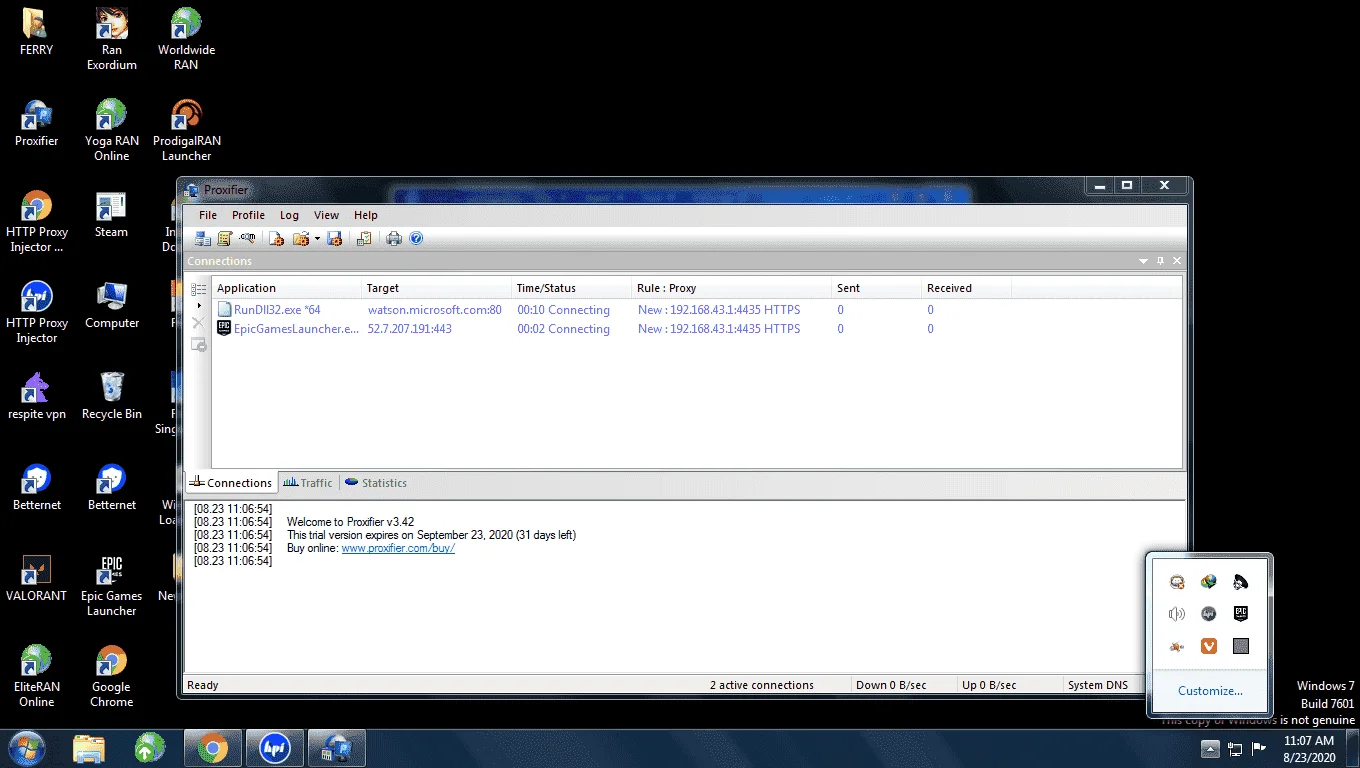This screenshot has height=768, width=1360.
Task: Select the EpicGamesLauncher.e... connection row
Action: pos(697,329)
